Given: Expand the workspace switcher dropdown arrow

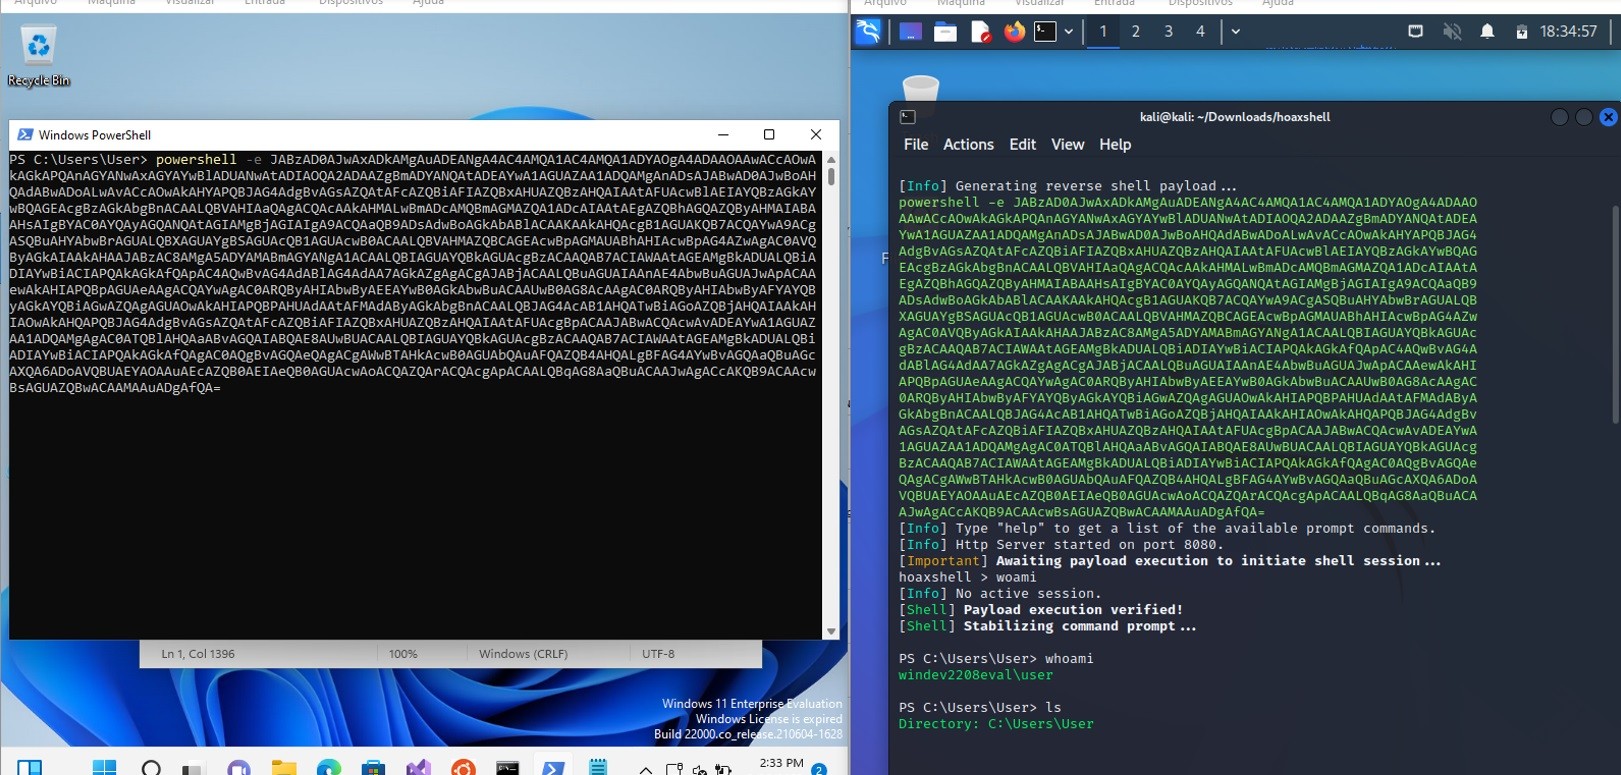Looking at the screenshot, I should click(x=1236, y=32).
